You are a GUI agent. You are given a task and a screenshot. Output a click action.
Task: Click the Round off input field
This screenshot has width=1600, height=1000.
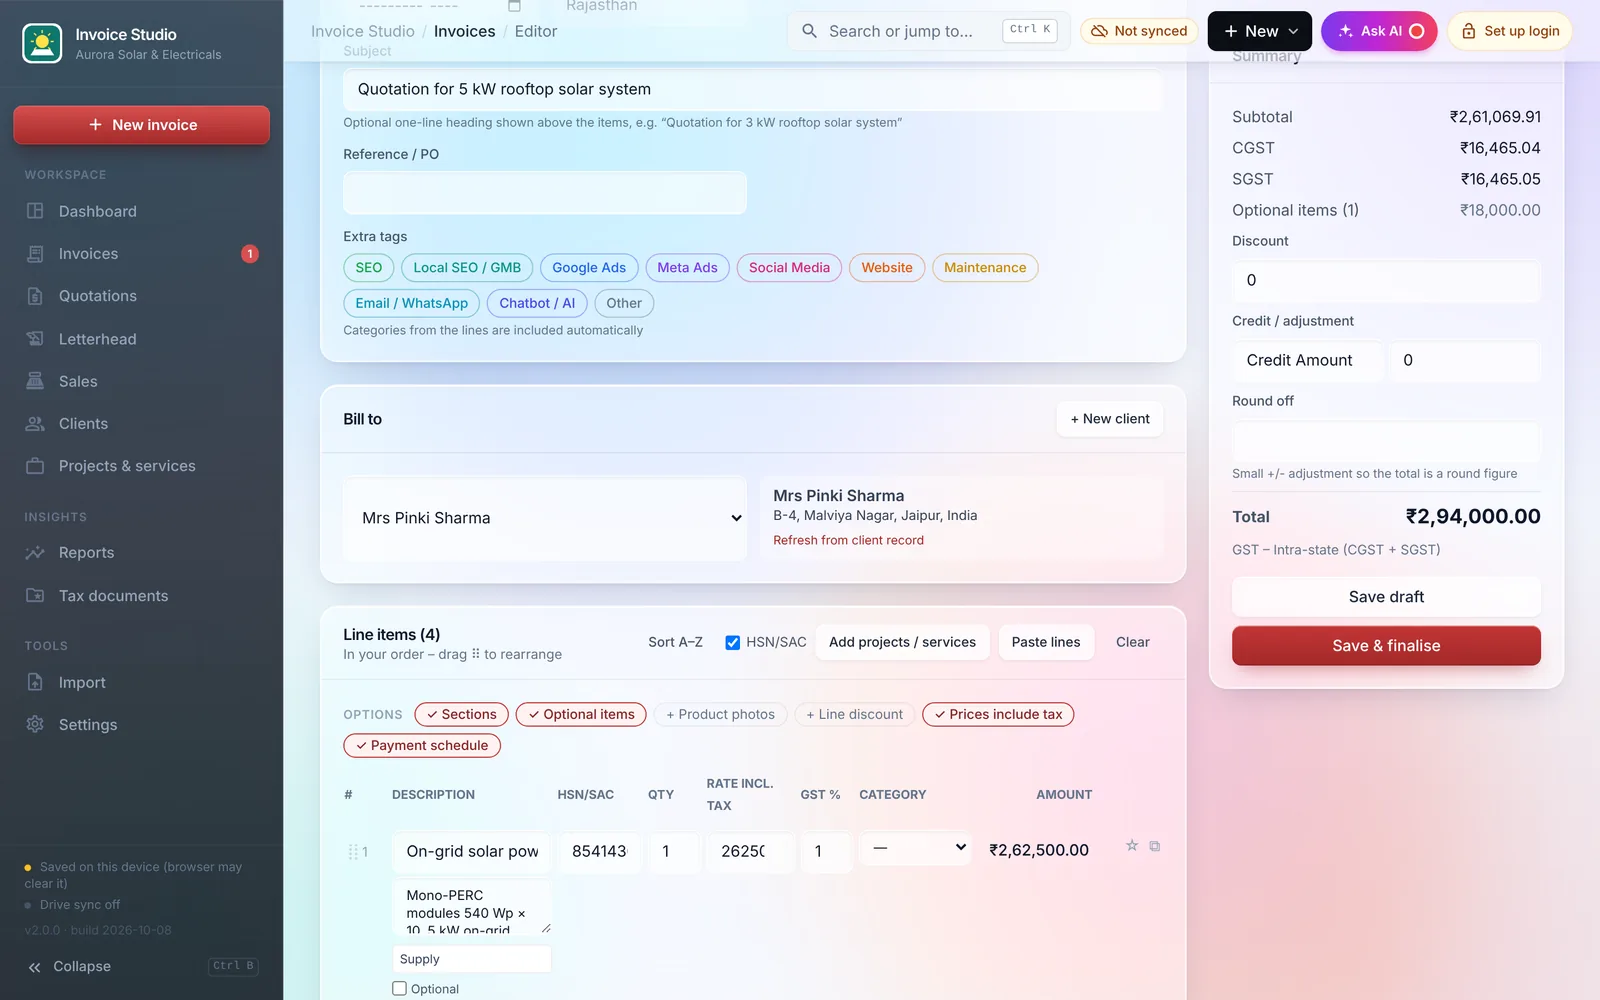pos(1386,441)
